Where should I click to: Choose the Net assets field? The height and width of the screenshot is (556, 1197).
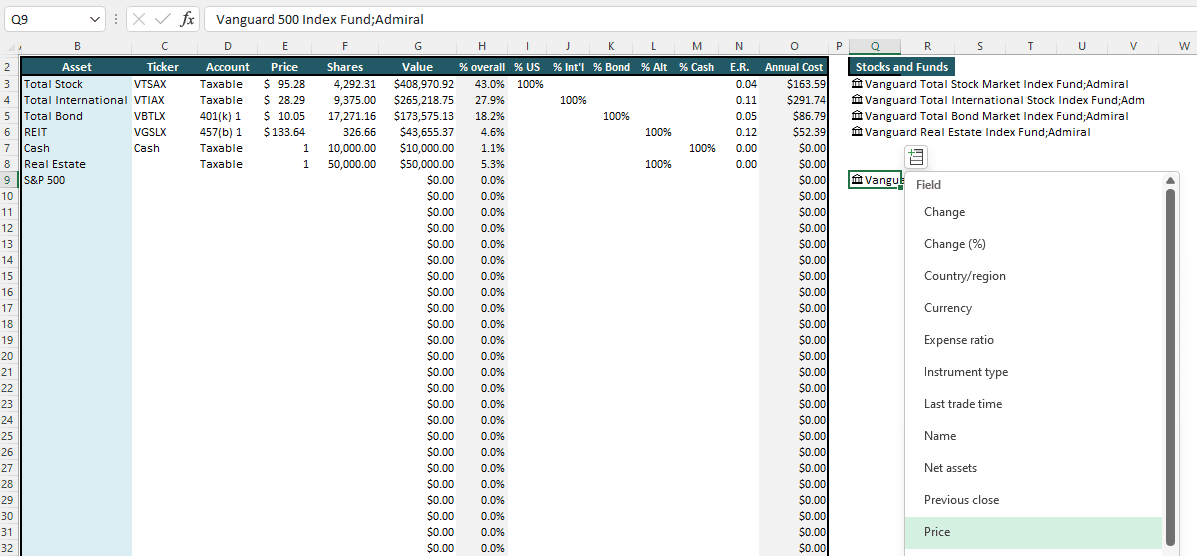tap(1034, 468)
